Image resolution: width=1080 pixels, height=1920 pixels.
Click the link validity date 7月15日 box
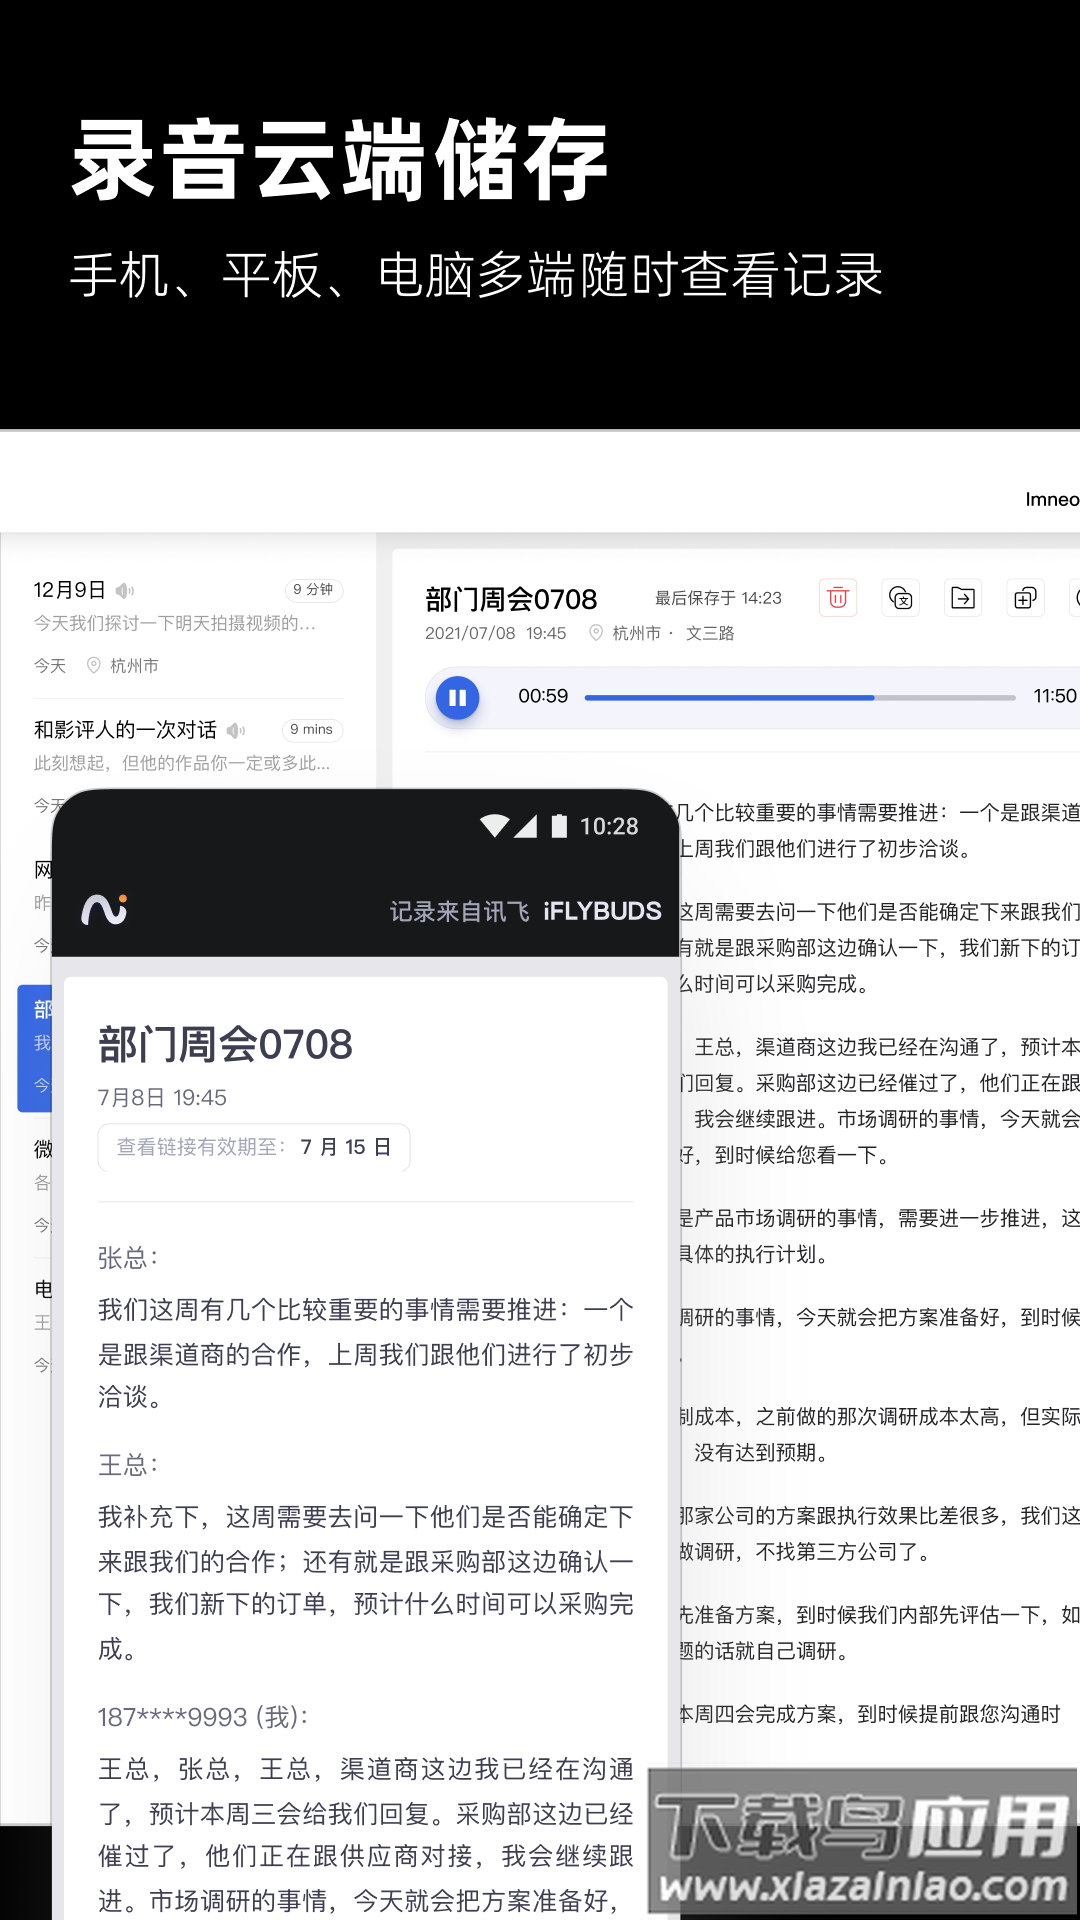254,1147
